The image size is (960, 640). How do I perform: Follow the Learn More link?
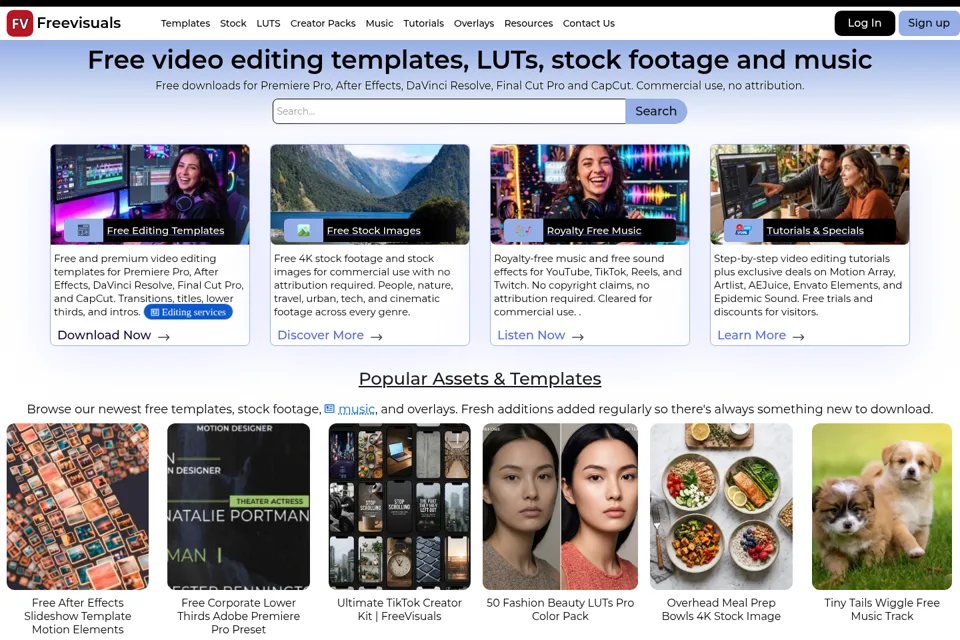[x=751, y=335]
